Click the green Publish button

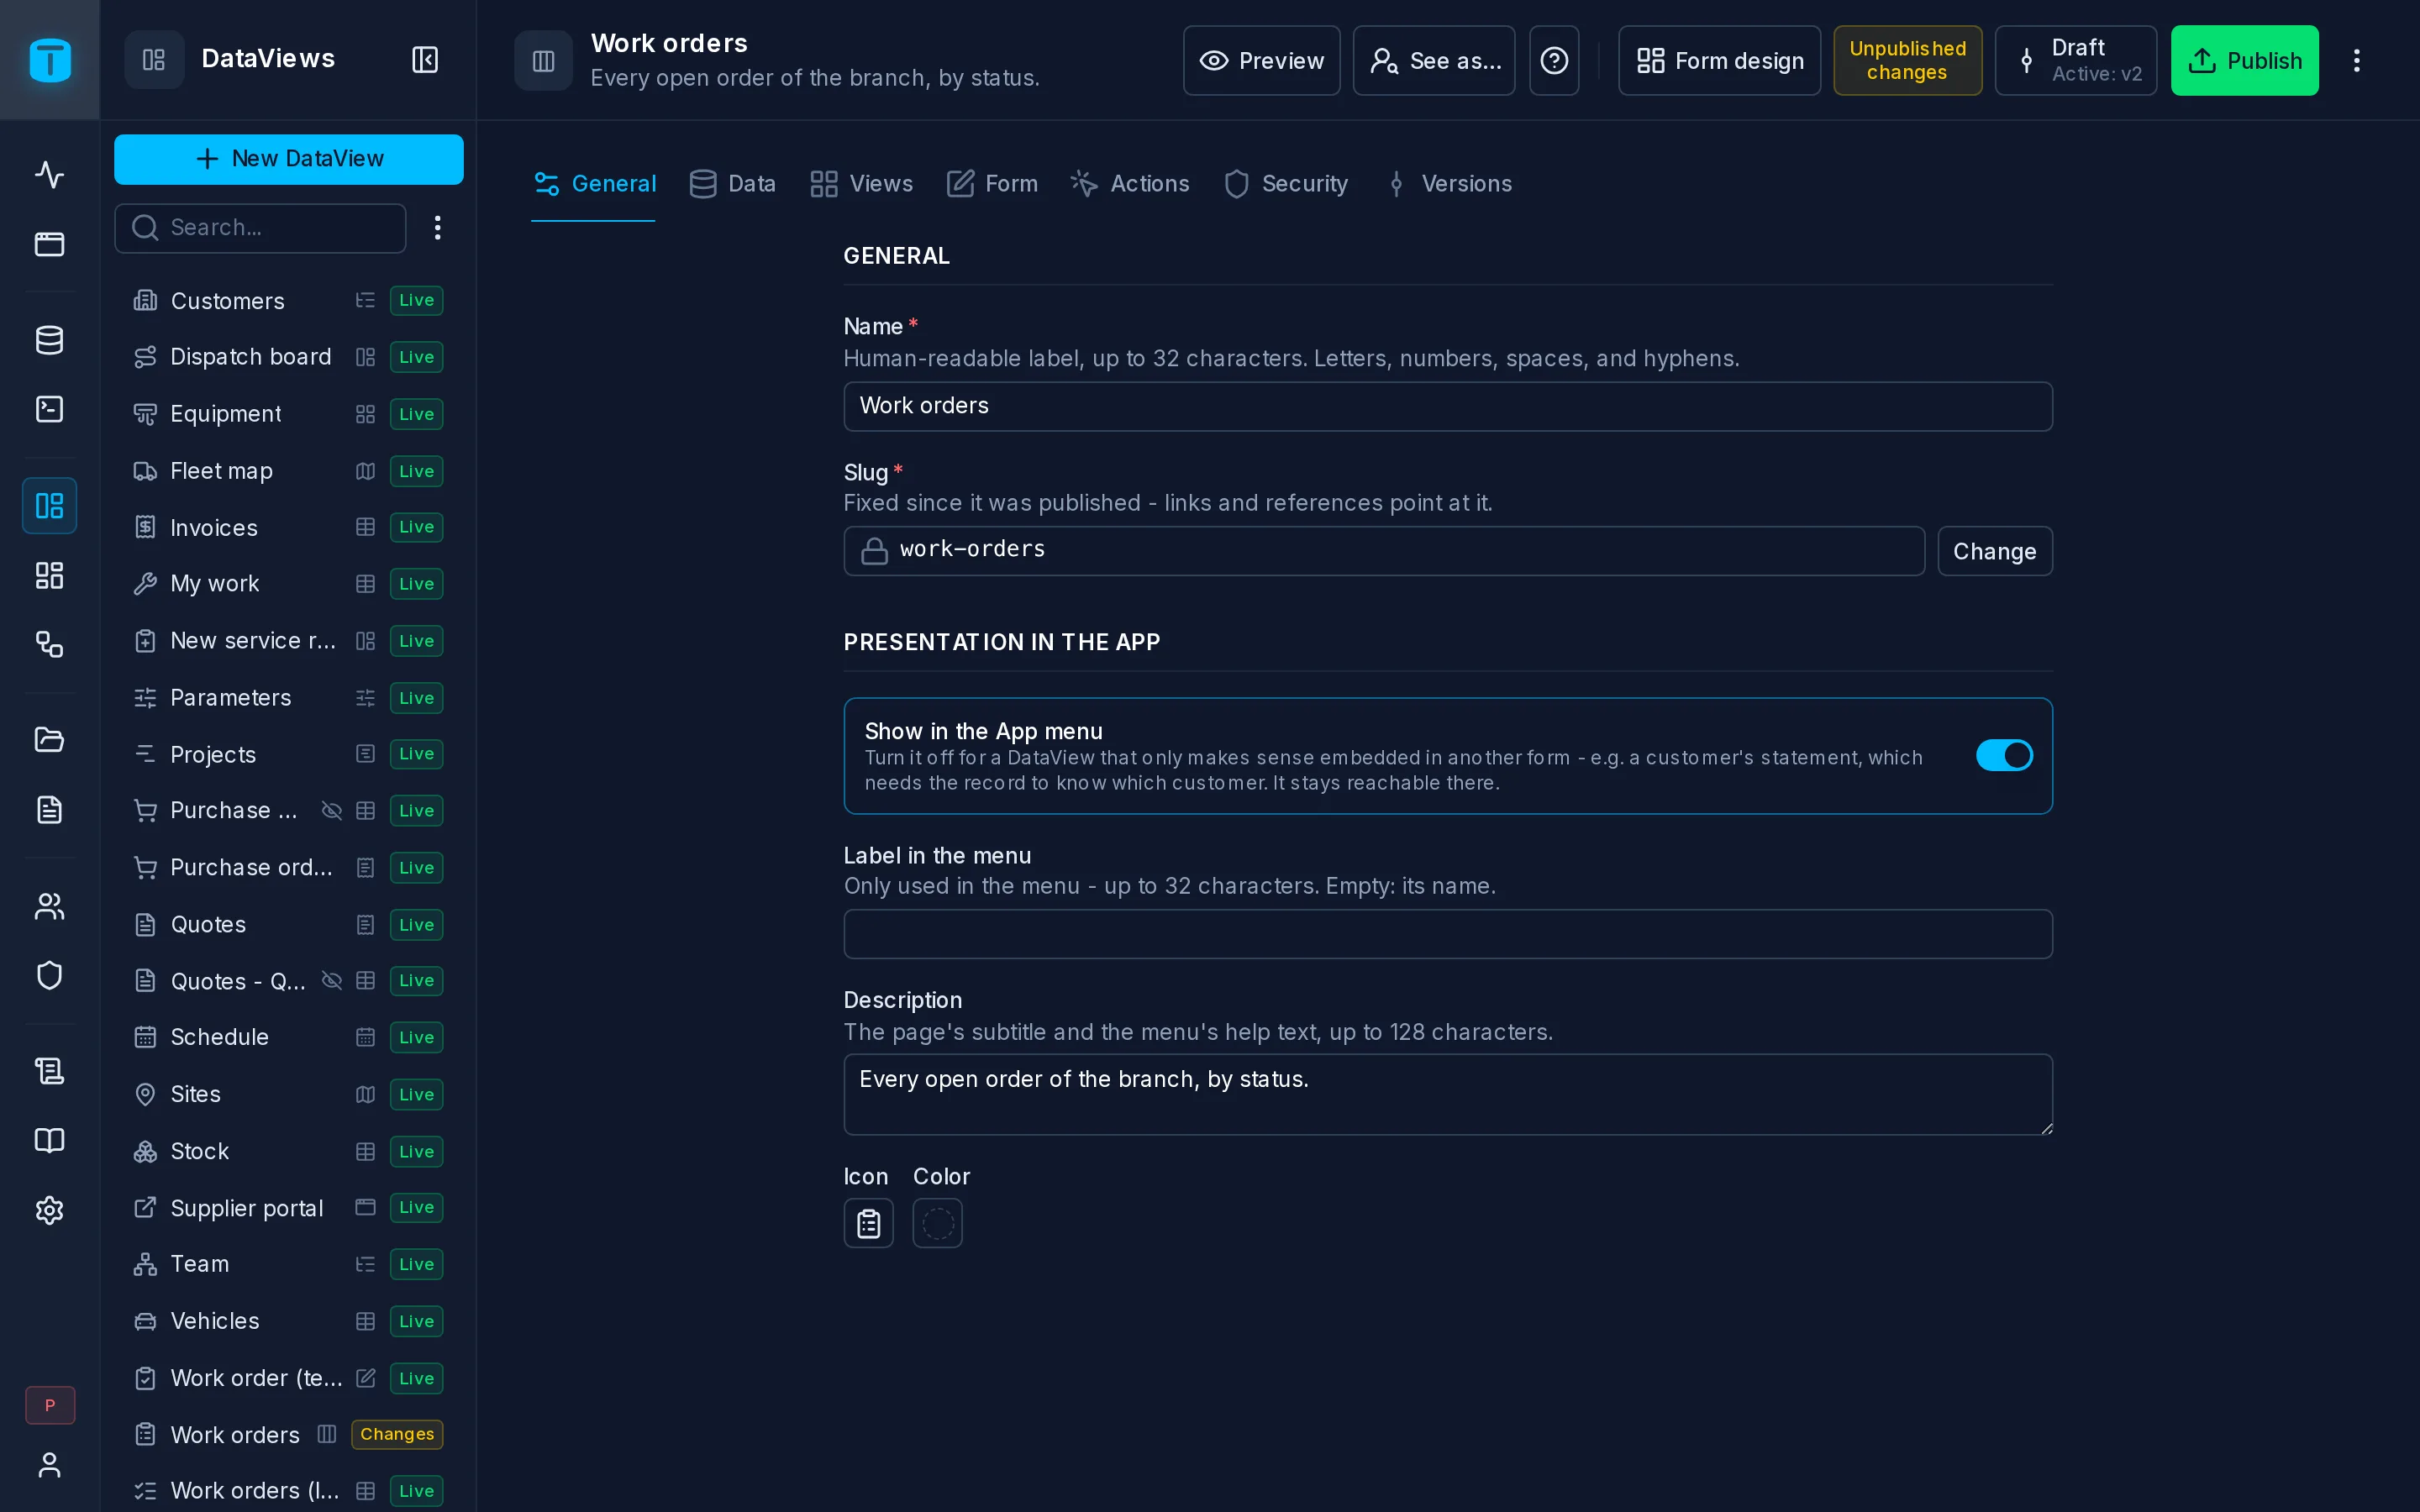(x=2245, y=60)
